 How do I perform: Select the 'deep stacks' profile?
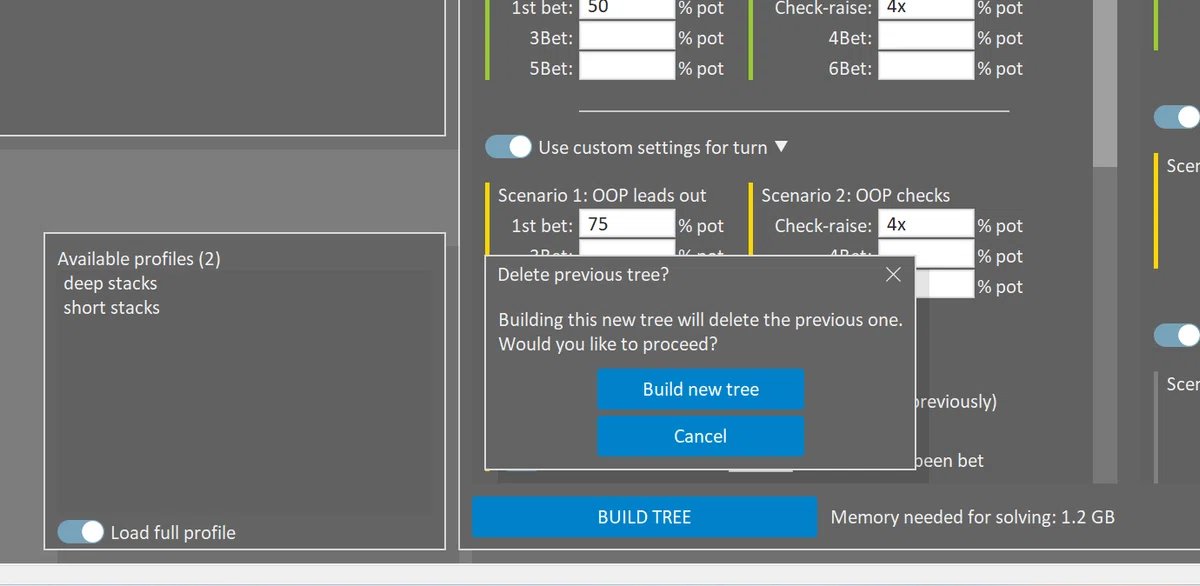coord(110,283)
